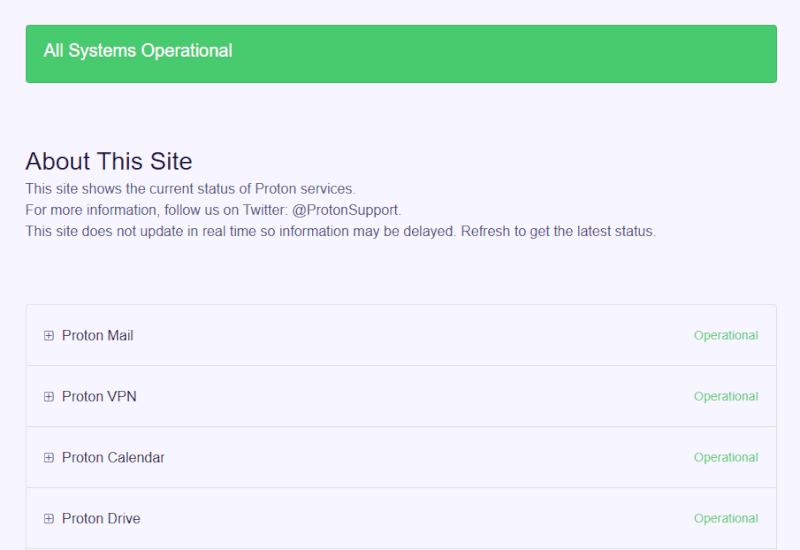Click the @ProtonSupport Twitter handle text
The image size is (800, 550).
tap(346, 210)
